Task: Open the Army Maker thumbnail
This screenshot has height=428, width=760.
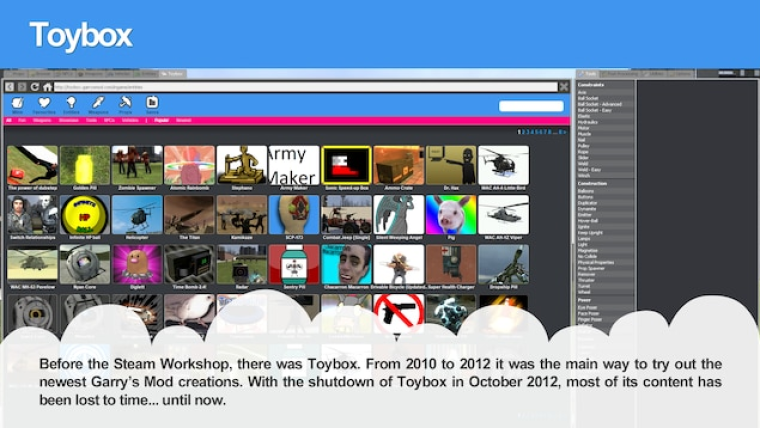Action: tap(294, 165)
